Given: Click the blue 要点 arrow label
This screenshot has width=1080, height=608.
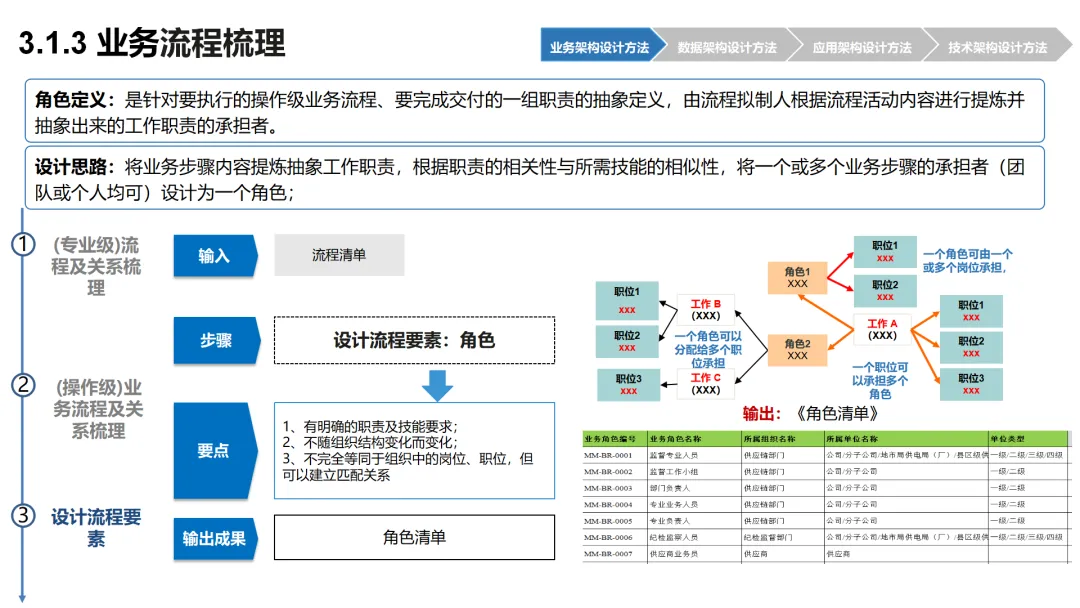Looking at the screenshot, I should 215,451.
